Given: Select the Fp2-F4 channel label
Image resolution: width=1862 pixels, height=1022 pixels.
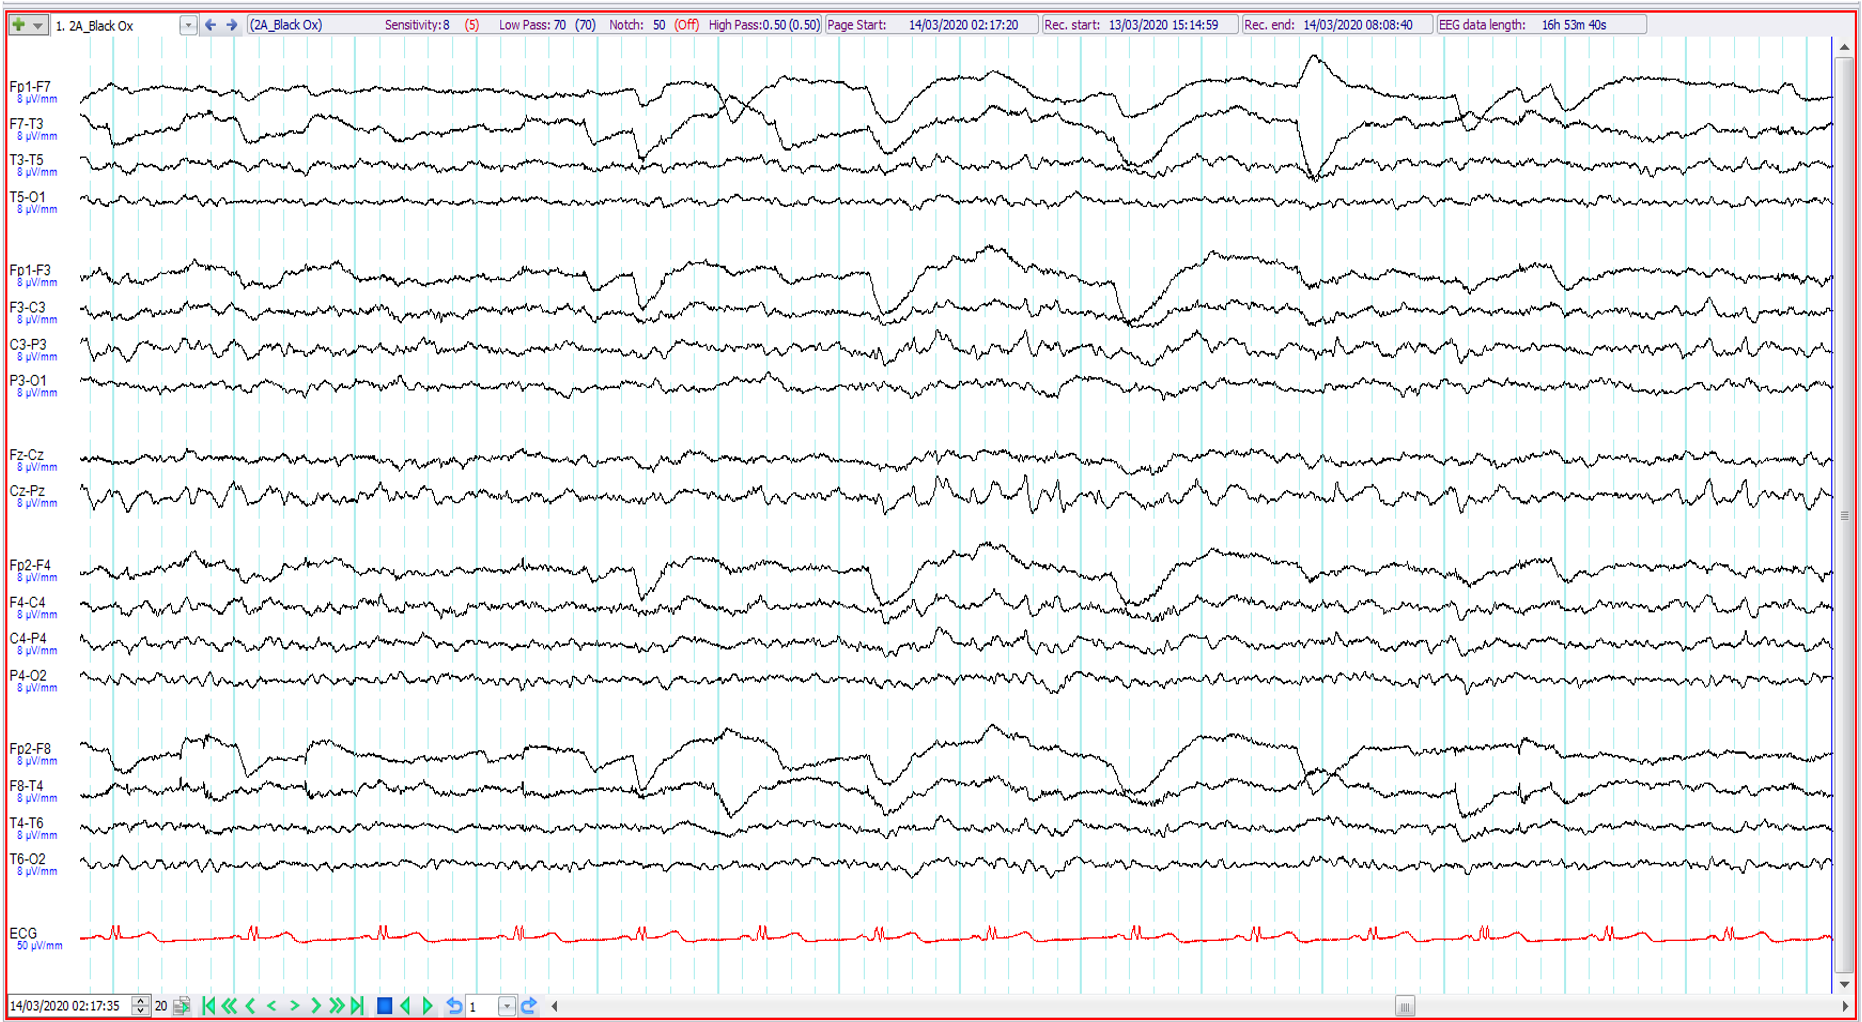Looking at the screenshot, I should click(30, 565).
